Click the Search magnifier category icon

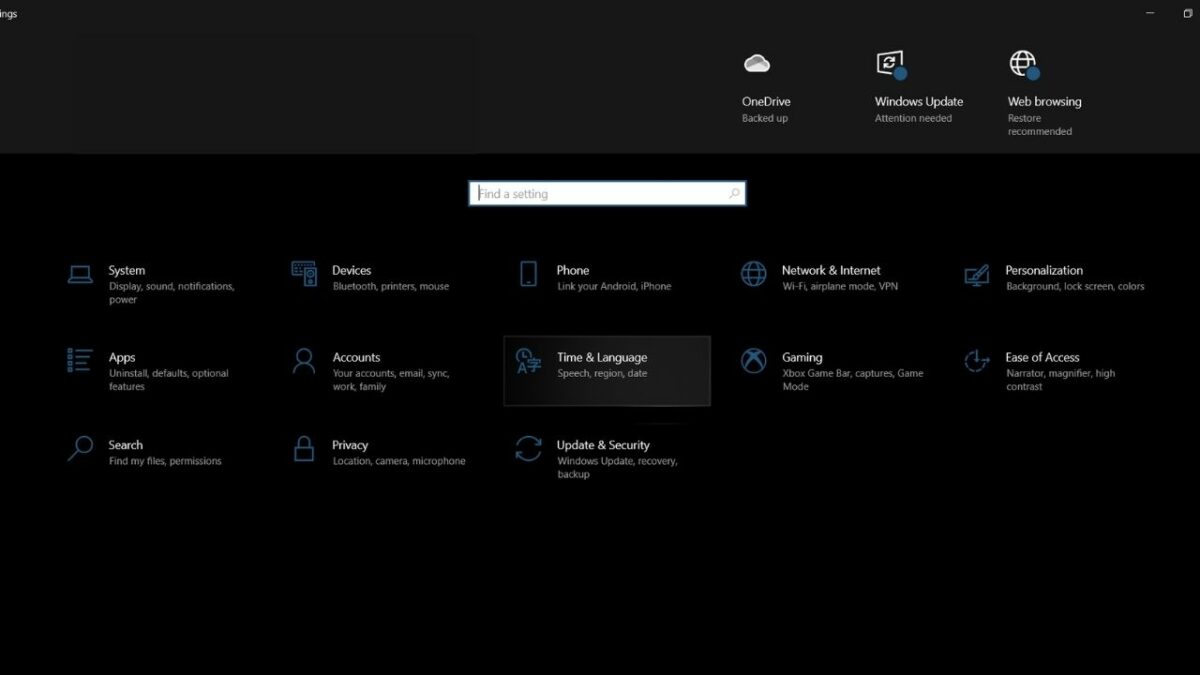click(x=80, y=449)
